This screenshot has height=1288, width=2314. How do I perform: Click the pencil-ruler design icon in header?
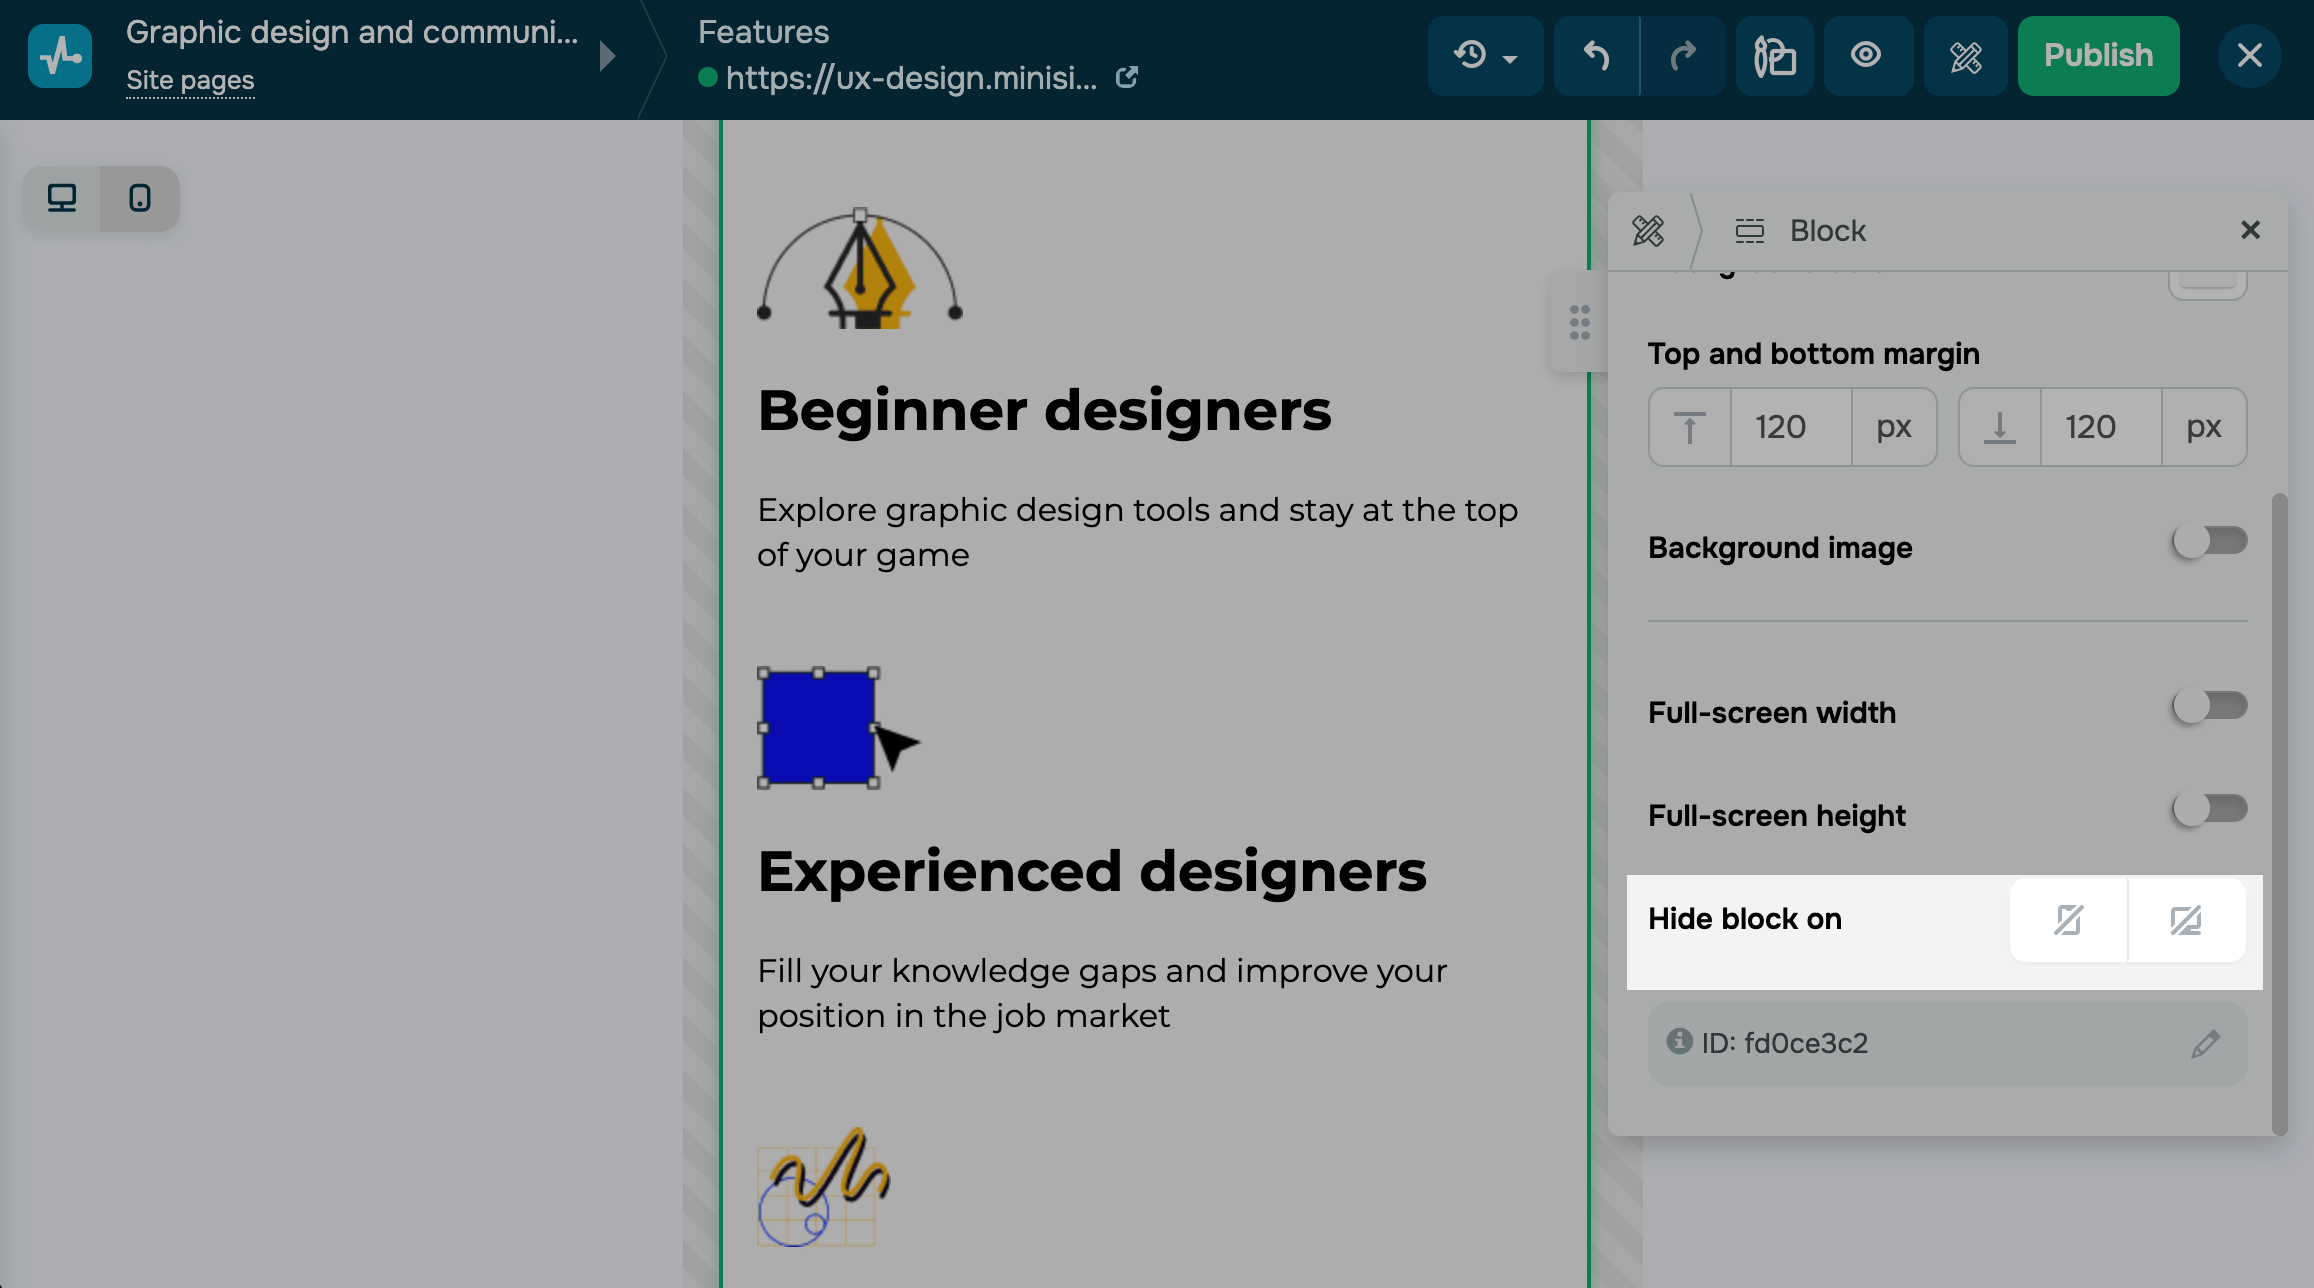click(x=1965, y=56)
